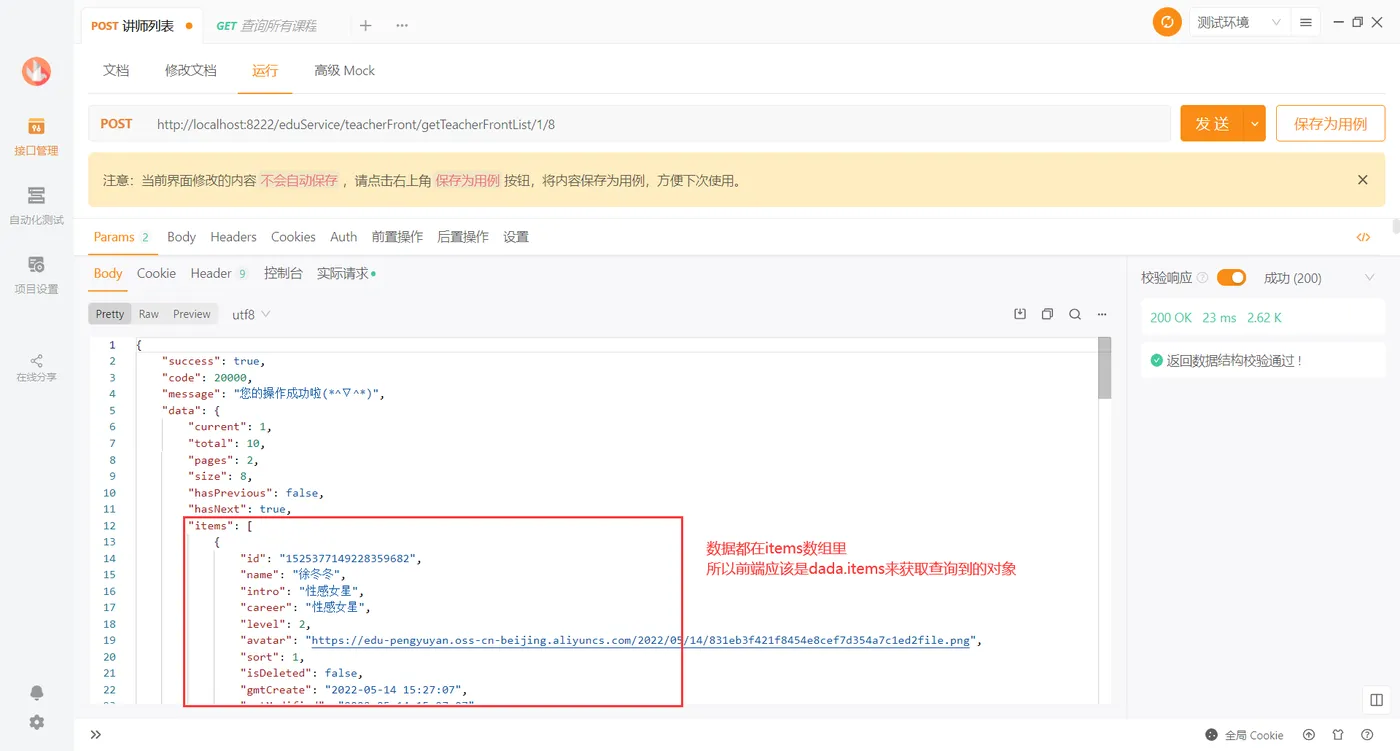
Task: Click the 保存为用例 button
Action: coord(1330,123)
